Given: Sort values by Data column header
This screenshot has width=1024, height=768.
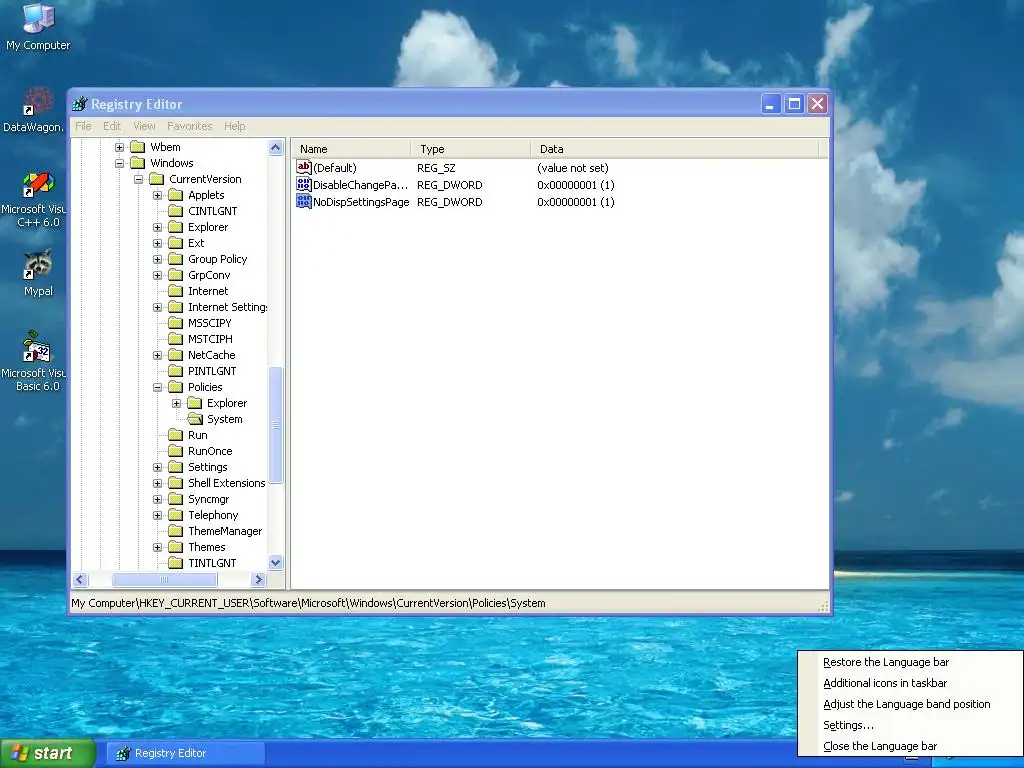Looking at the screenshot, I should pos(675,149).
